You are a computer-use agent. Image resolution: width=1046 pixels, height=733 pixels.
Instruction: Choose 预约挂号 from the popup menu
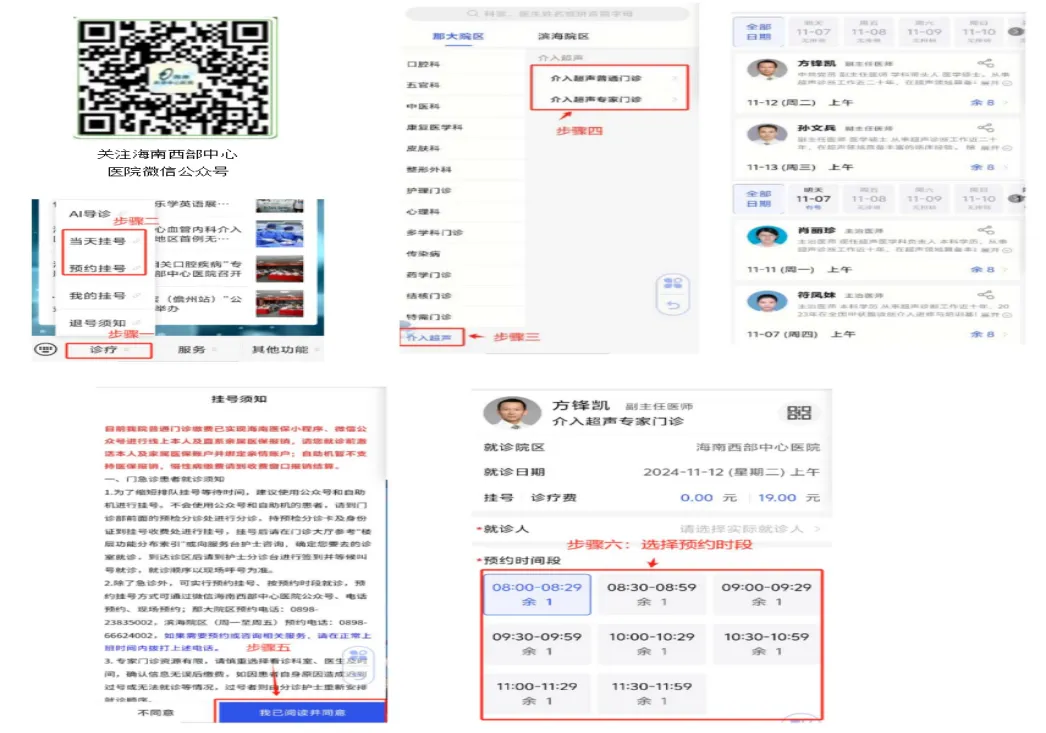98,268
